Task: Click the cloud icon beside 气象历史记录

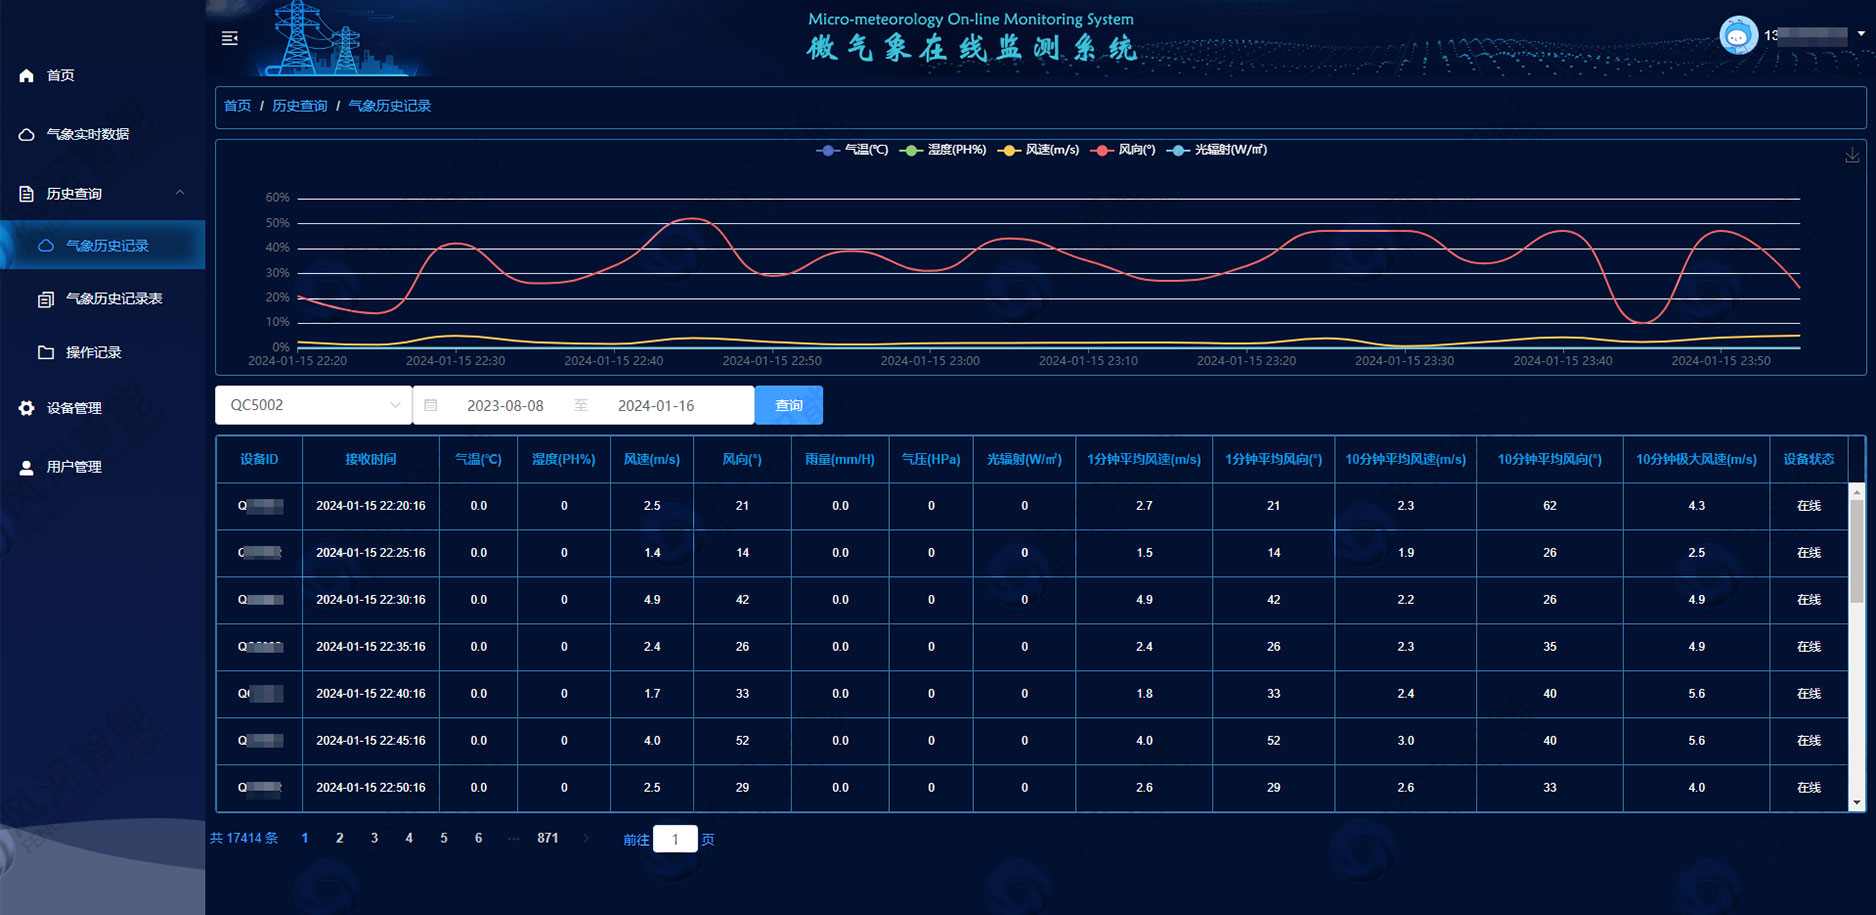Action: (46, 246)
